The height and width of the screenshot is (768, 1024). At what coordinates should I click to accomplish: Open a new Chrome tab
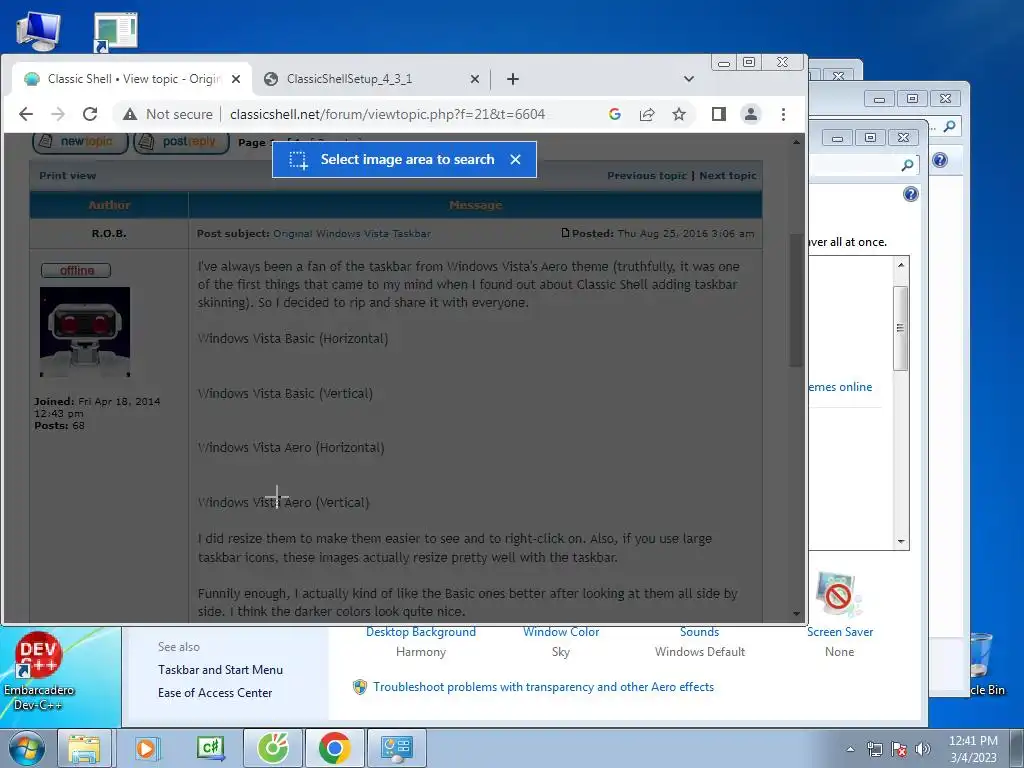click(513, 79)
